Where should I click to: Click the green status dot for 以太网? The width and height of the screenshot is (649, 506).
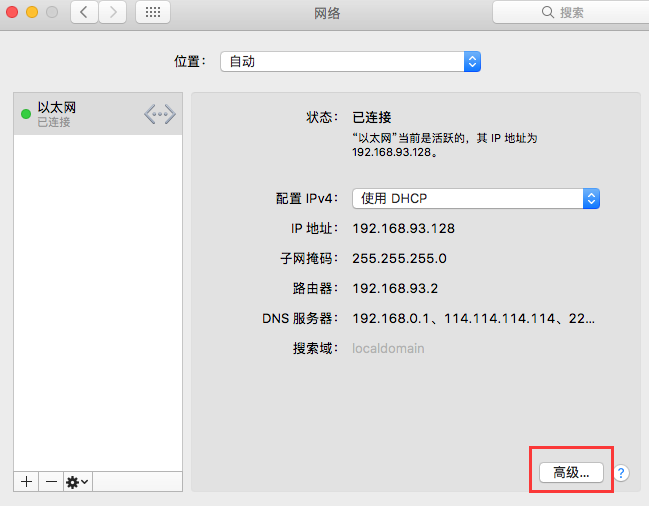point(26,114)
